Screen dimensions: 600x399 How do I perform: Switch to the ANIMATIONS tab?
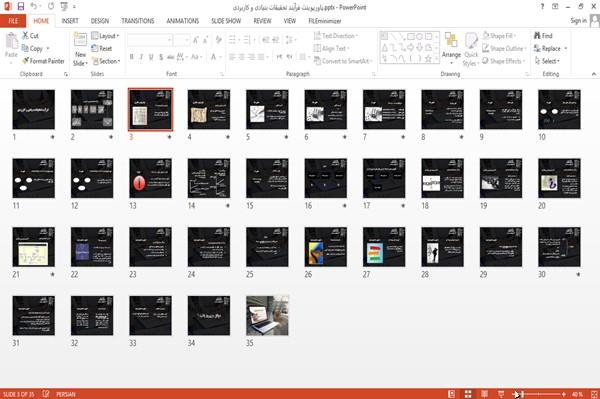click(183, 21)
